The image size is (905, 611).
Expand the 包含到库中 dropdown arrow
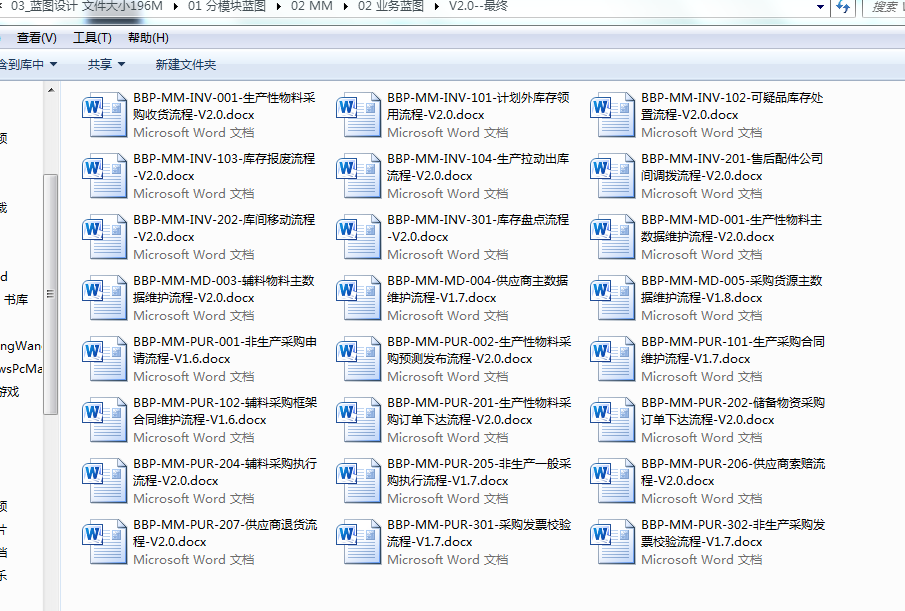click(53, 65)
